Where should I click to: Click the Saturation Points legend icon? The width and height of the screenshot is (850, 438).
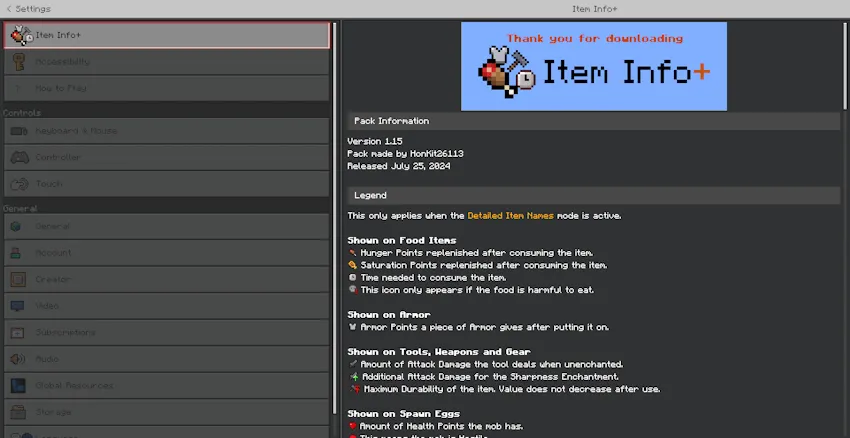click(x=352, y=265)
